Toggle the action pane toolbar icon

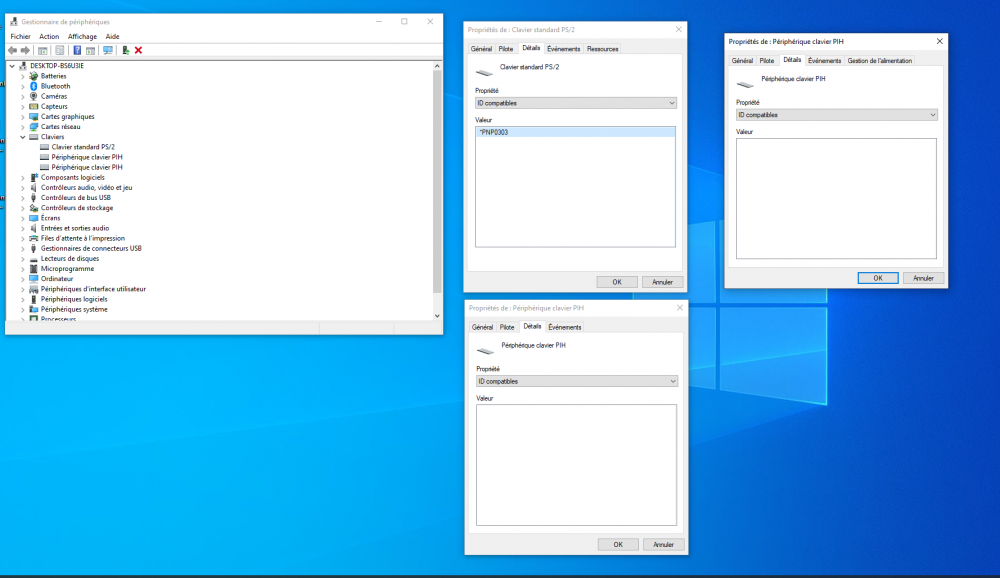pyautogui.click(x=91, y=50)
